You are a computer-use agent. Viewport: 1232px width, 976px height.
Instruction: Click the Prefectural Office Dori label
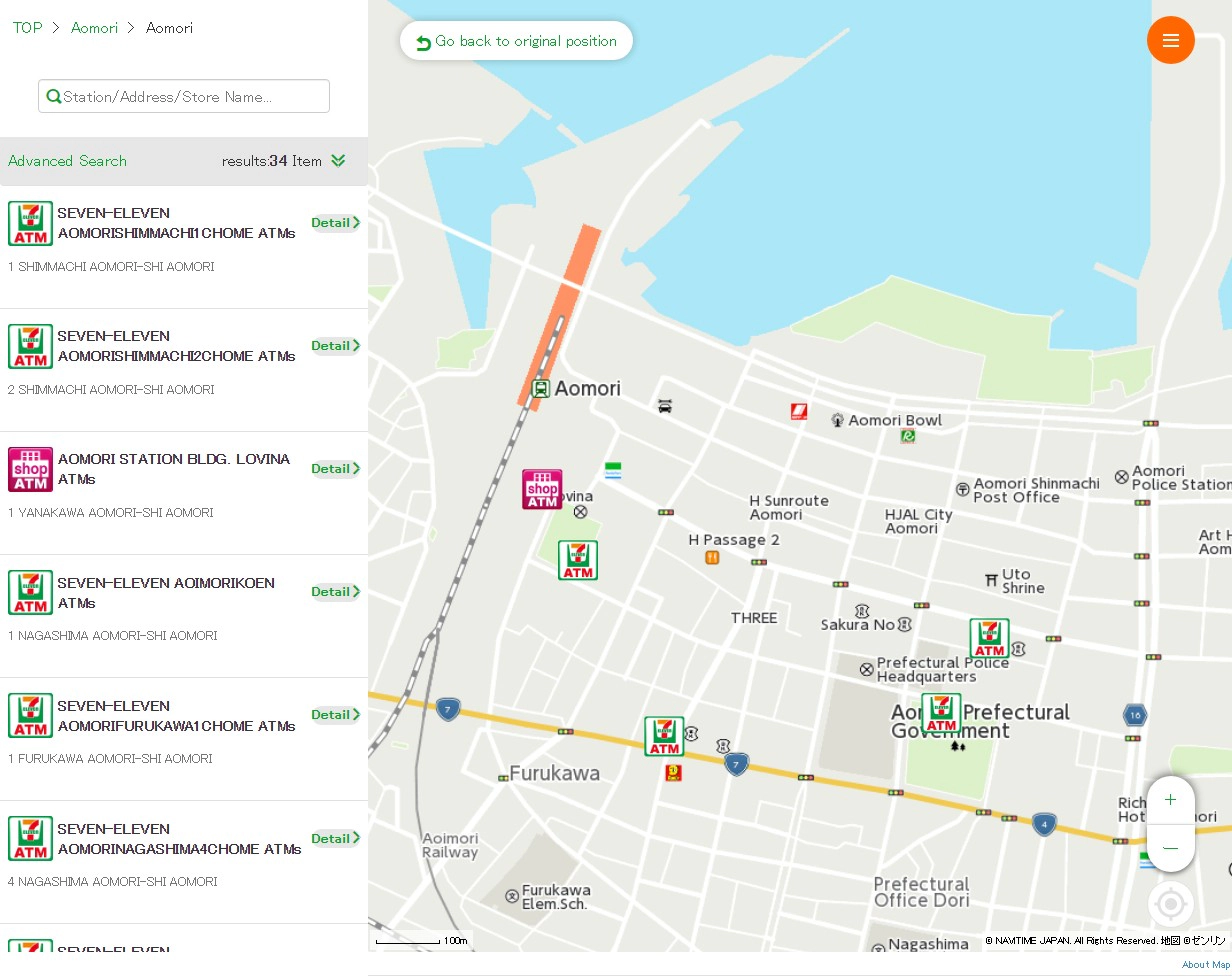pyautogui.click(x=922, y=892)
